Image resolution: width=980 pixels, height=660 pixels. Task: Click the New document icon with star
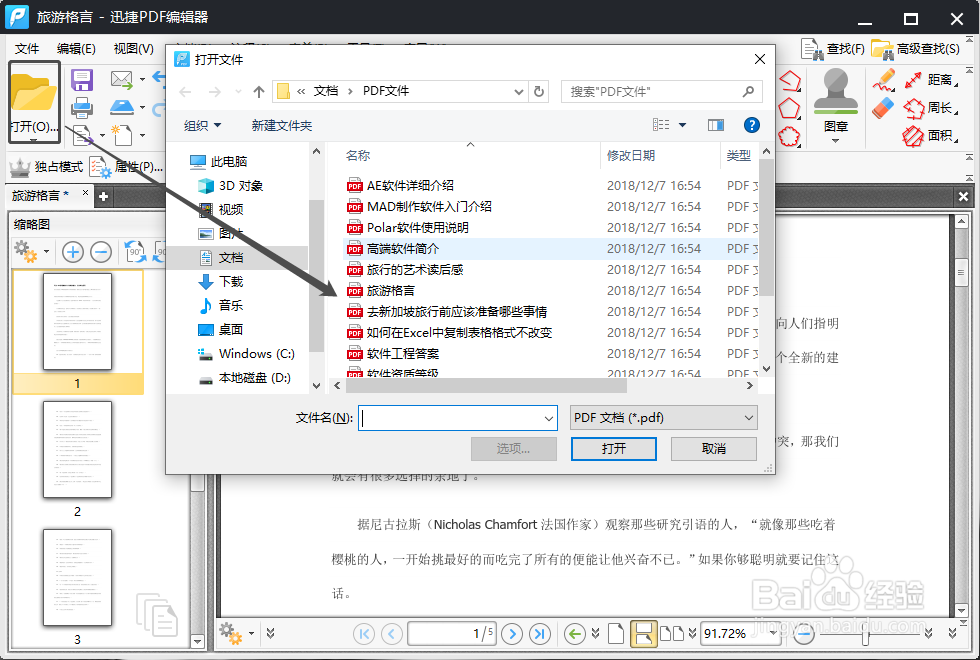coord(121,134)
